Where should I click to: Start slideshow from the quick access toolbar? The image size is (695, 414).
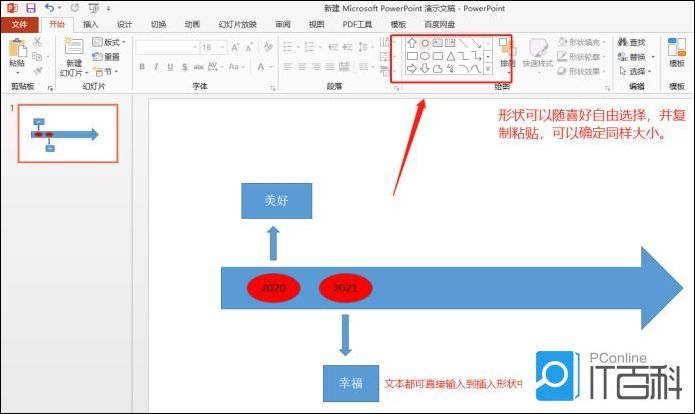93,8
